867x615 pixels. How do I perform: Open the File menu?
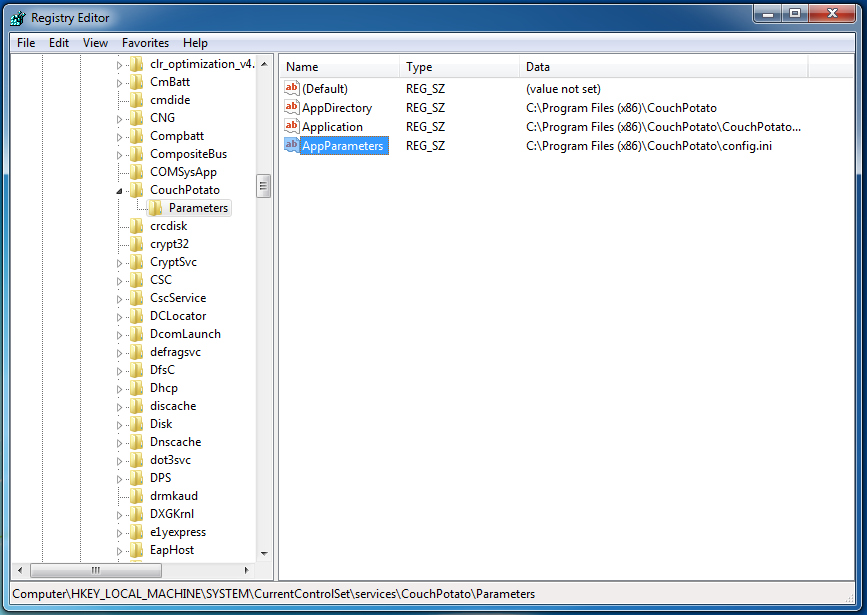point(26,43)
